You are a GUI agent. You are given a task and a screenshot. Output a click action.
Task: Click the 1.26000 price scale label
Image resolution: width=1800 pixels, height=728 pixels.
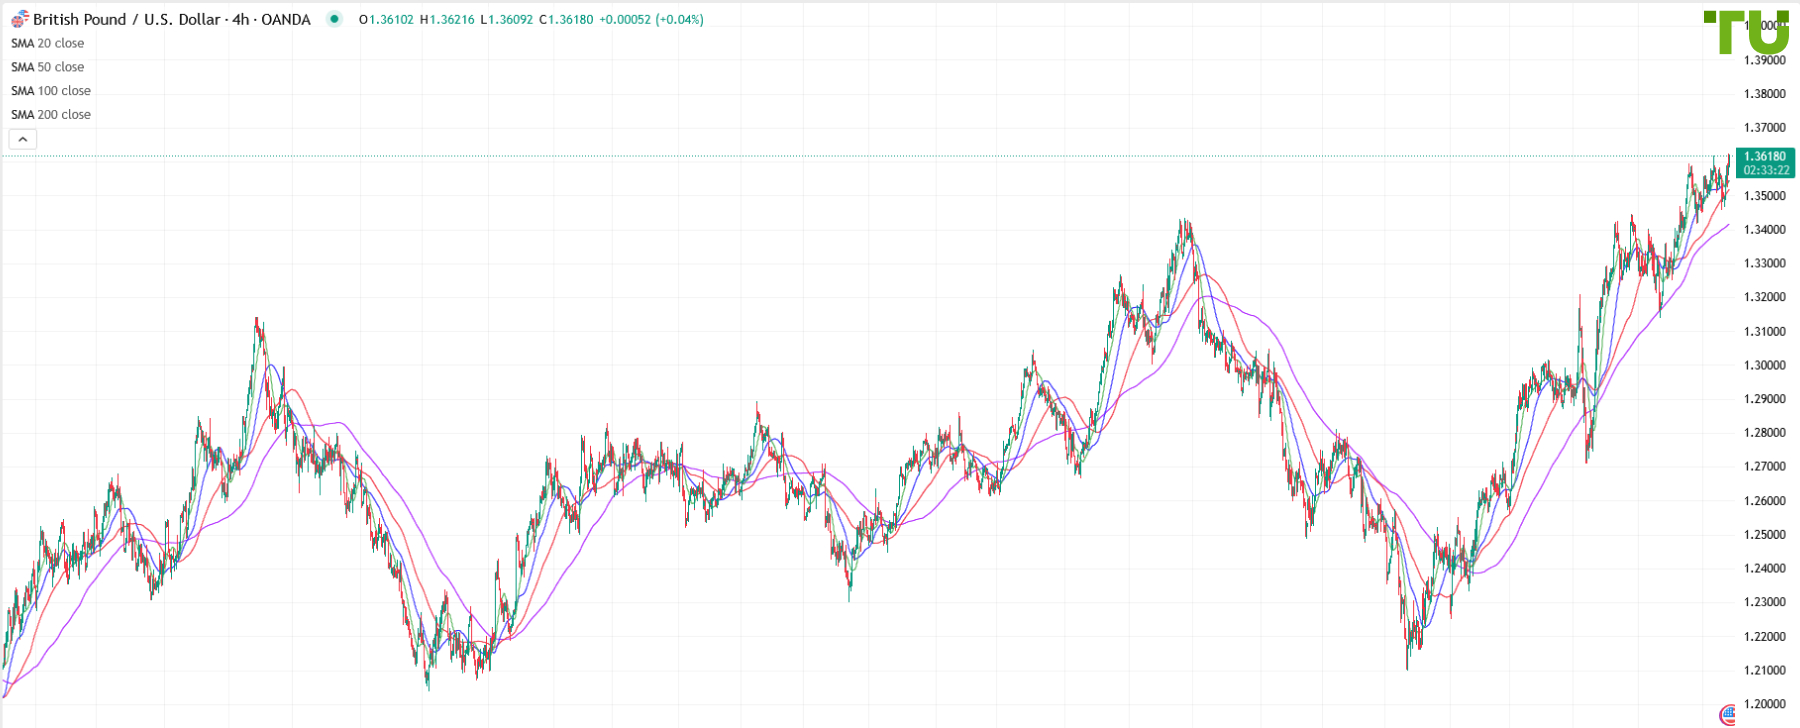click(1765, 501)
